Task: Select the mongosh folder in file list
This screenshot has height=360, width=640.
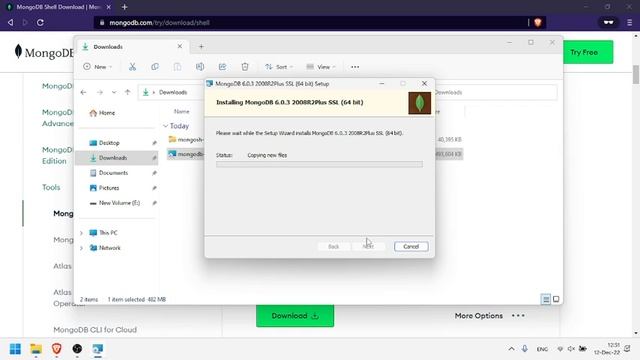Action: 186,140
